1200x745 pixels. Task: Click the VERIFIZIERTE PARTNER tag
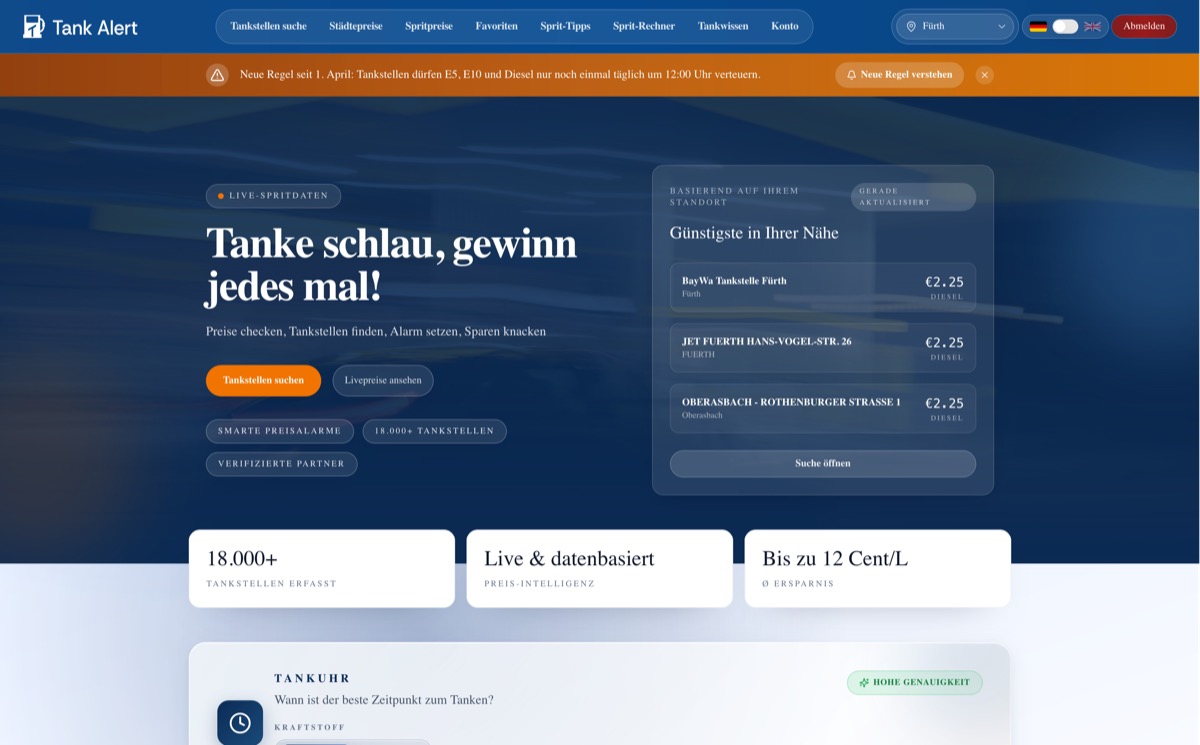click(x=281, y=464)
